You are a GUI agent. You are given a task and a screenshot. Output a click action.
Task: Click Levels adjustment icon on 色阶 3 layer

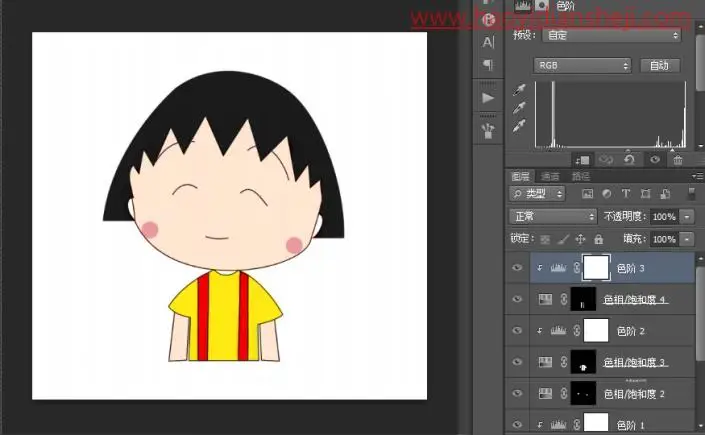tap(558, 268)
